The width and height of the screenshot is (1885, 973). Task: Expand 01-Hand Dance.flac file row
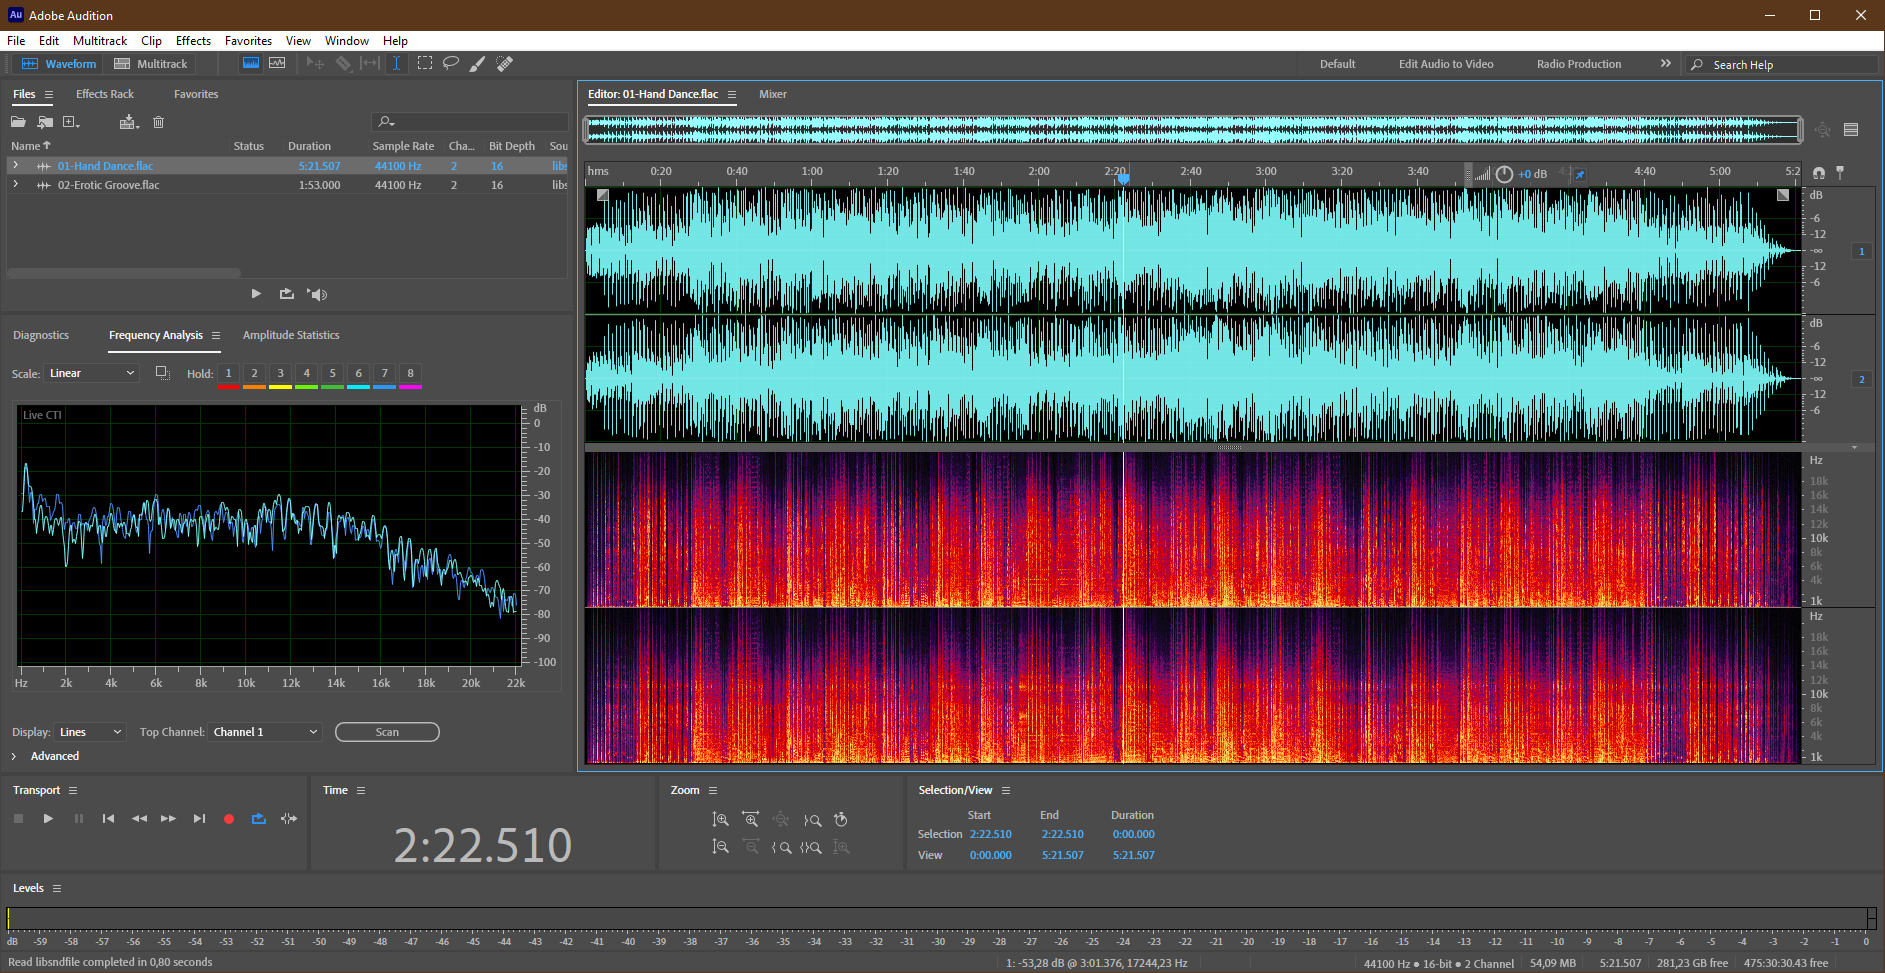(x=15, y=165)
